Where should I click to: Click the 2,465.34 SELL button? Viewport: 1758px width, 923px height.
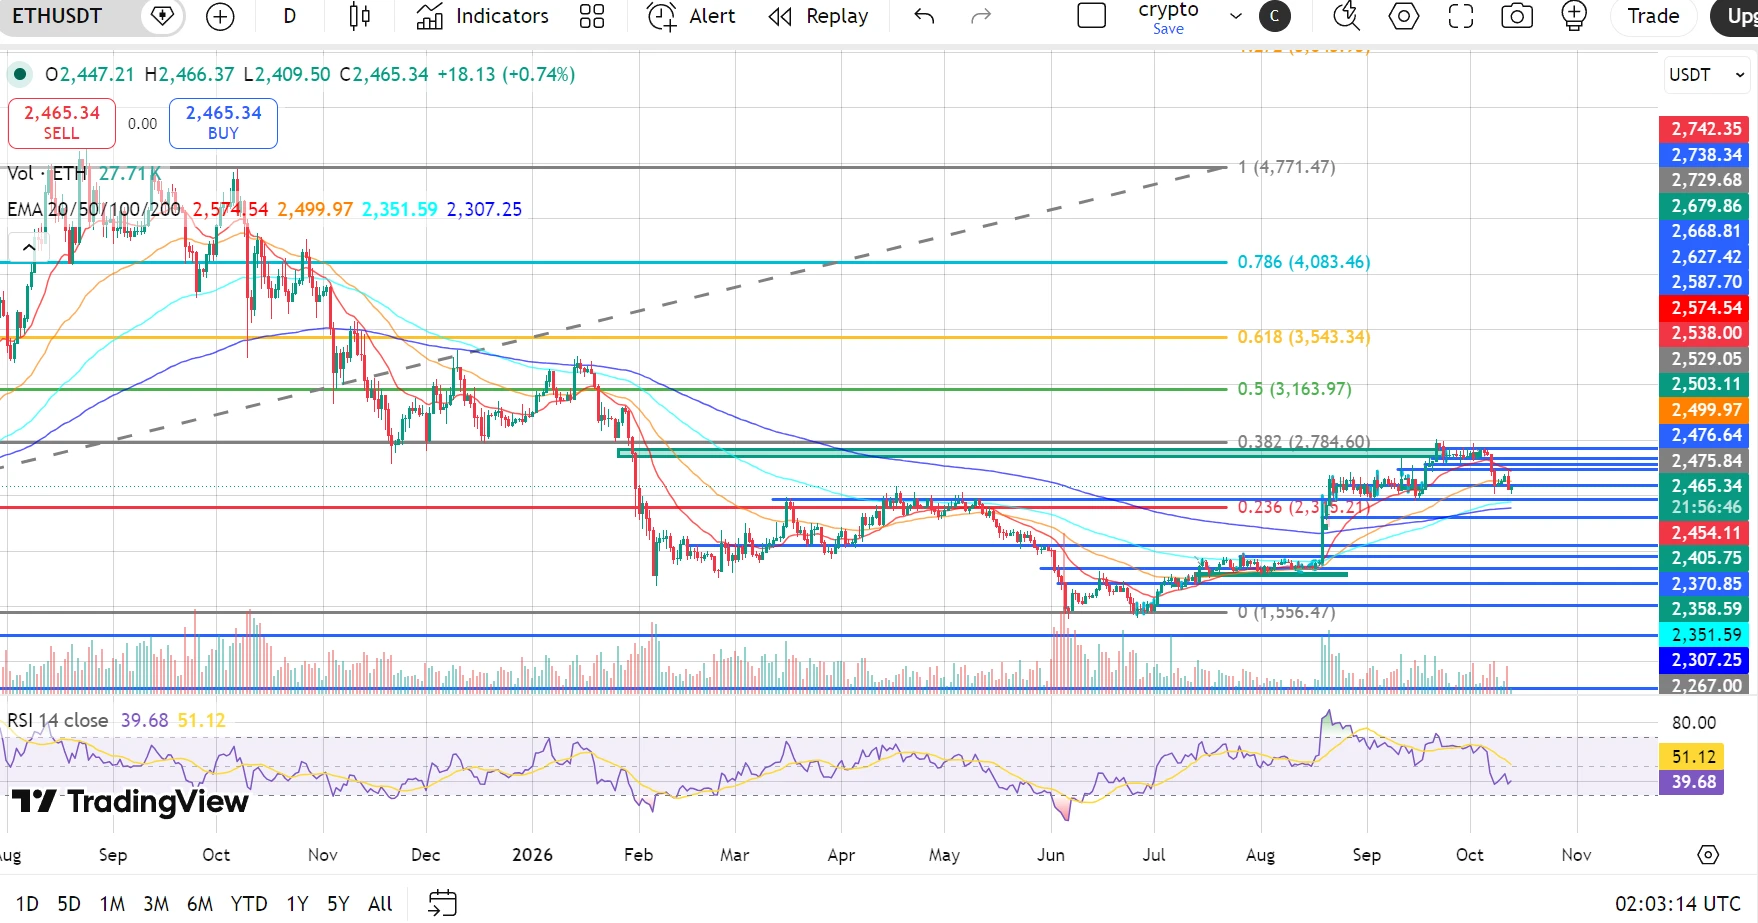62,123
